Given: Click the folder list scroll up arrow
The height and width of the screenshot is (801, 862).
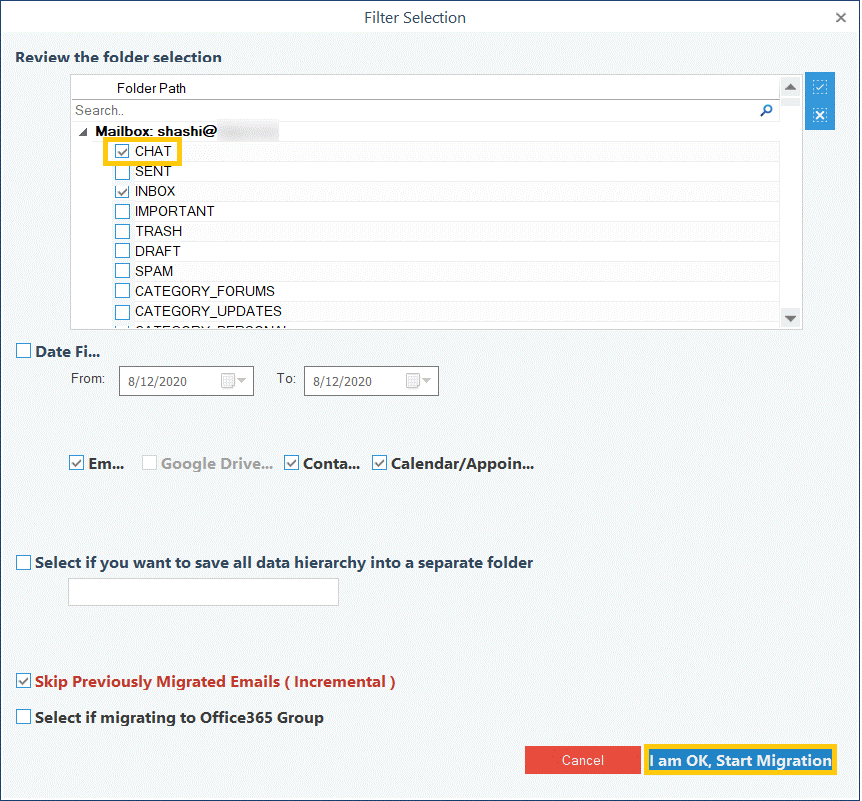Looking at the screenshot, I should 790,87.
